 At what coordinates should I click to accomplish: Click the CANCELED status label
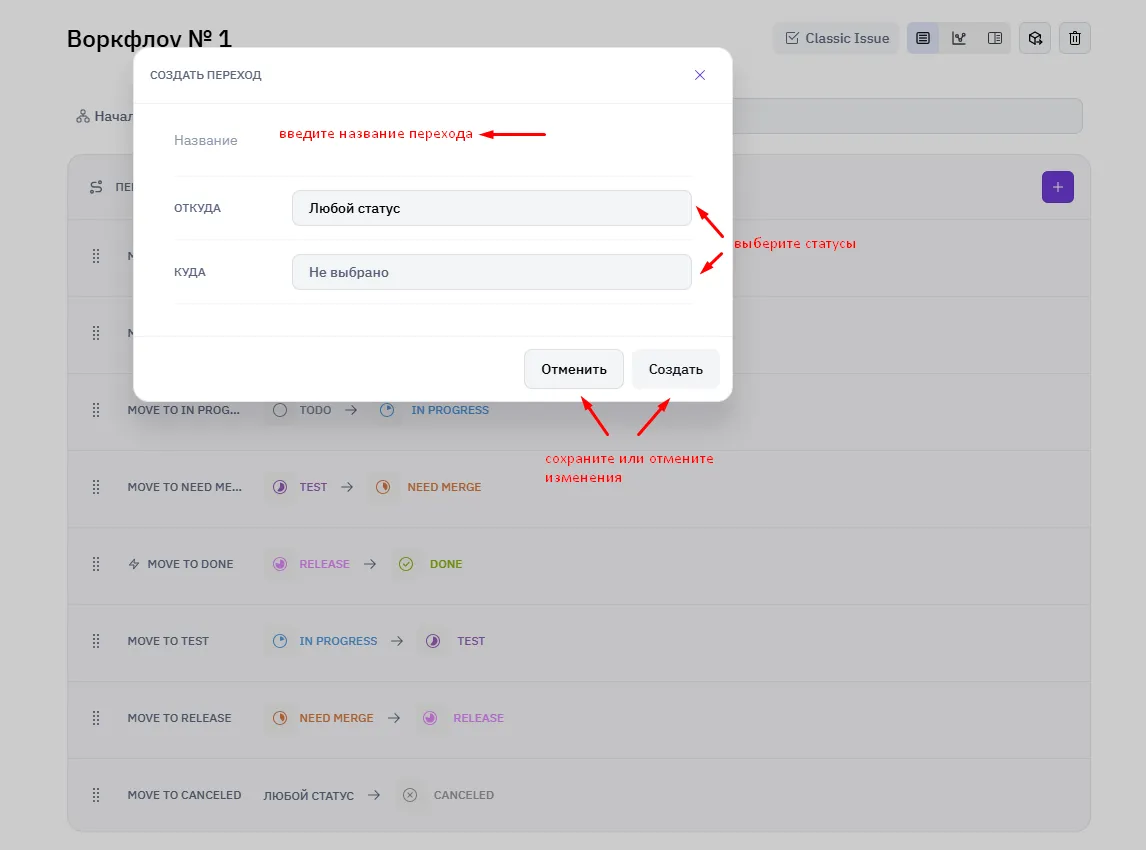[x=463, y=795]
